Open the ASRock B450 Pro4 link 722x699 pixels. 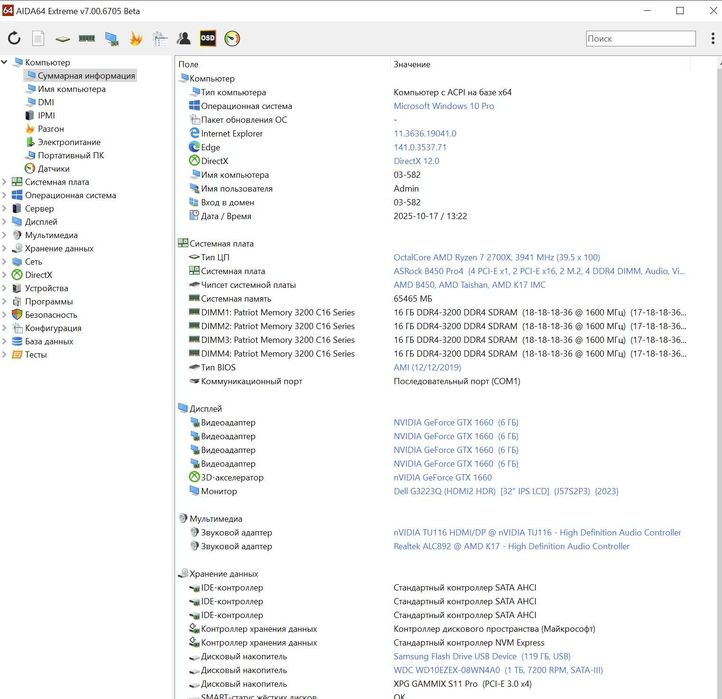[x=539, y=271]
